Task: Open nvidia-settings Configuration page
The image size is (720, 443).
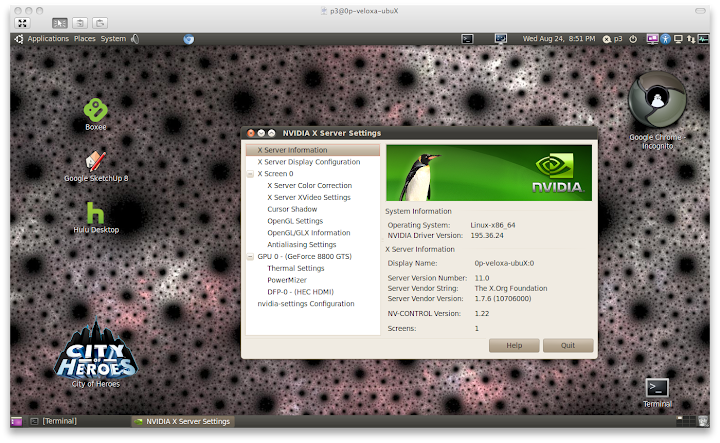Action: [x=306, y=304]
